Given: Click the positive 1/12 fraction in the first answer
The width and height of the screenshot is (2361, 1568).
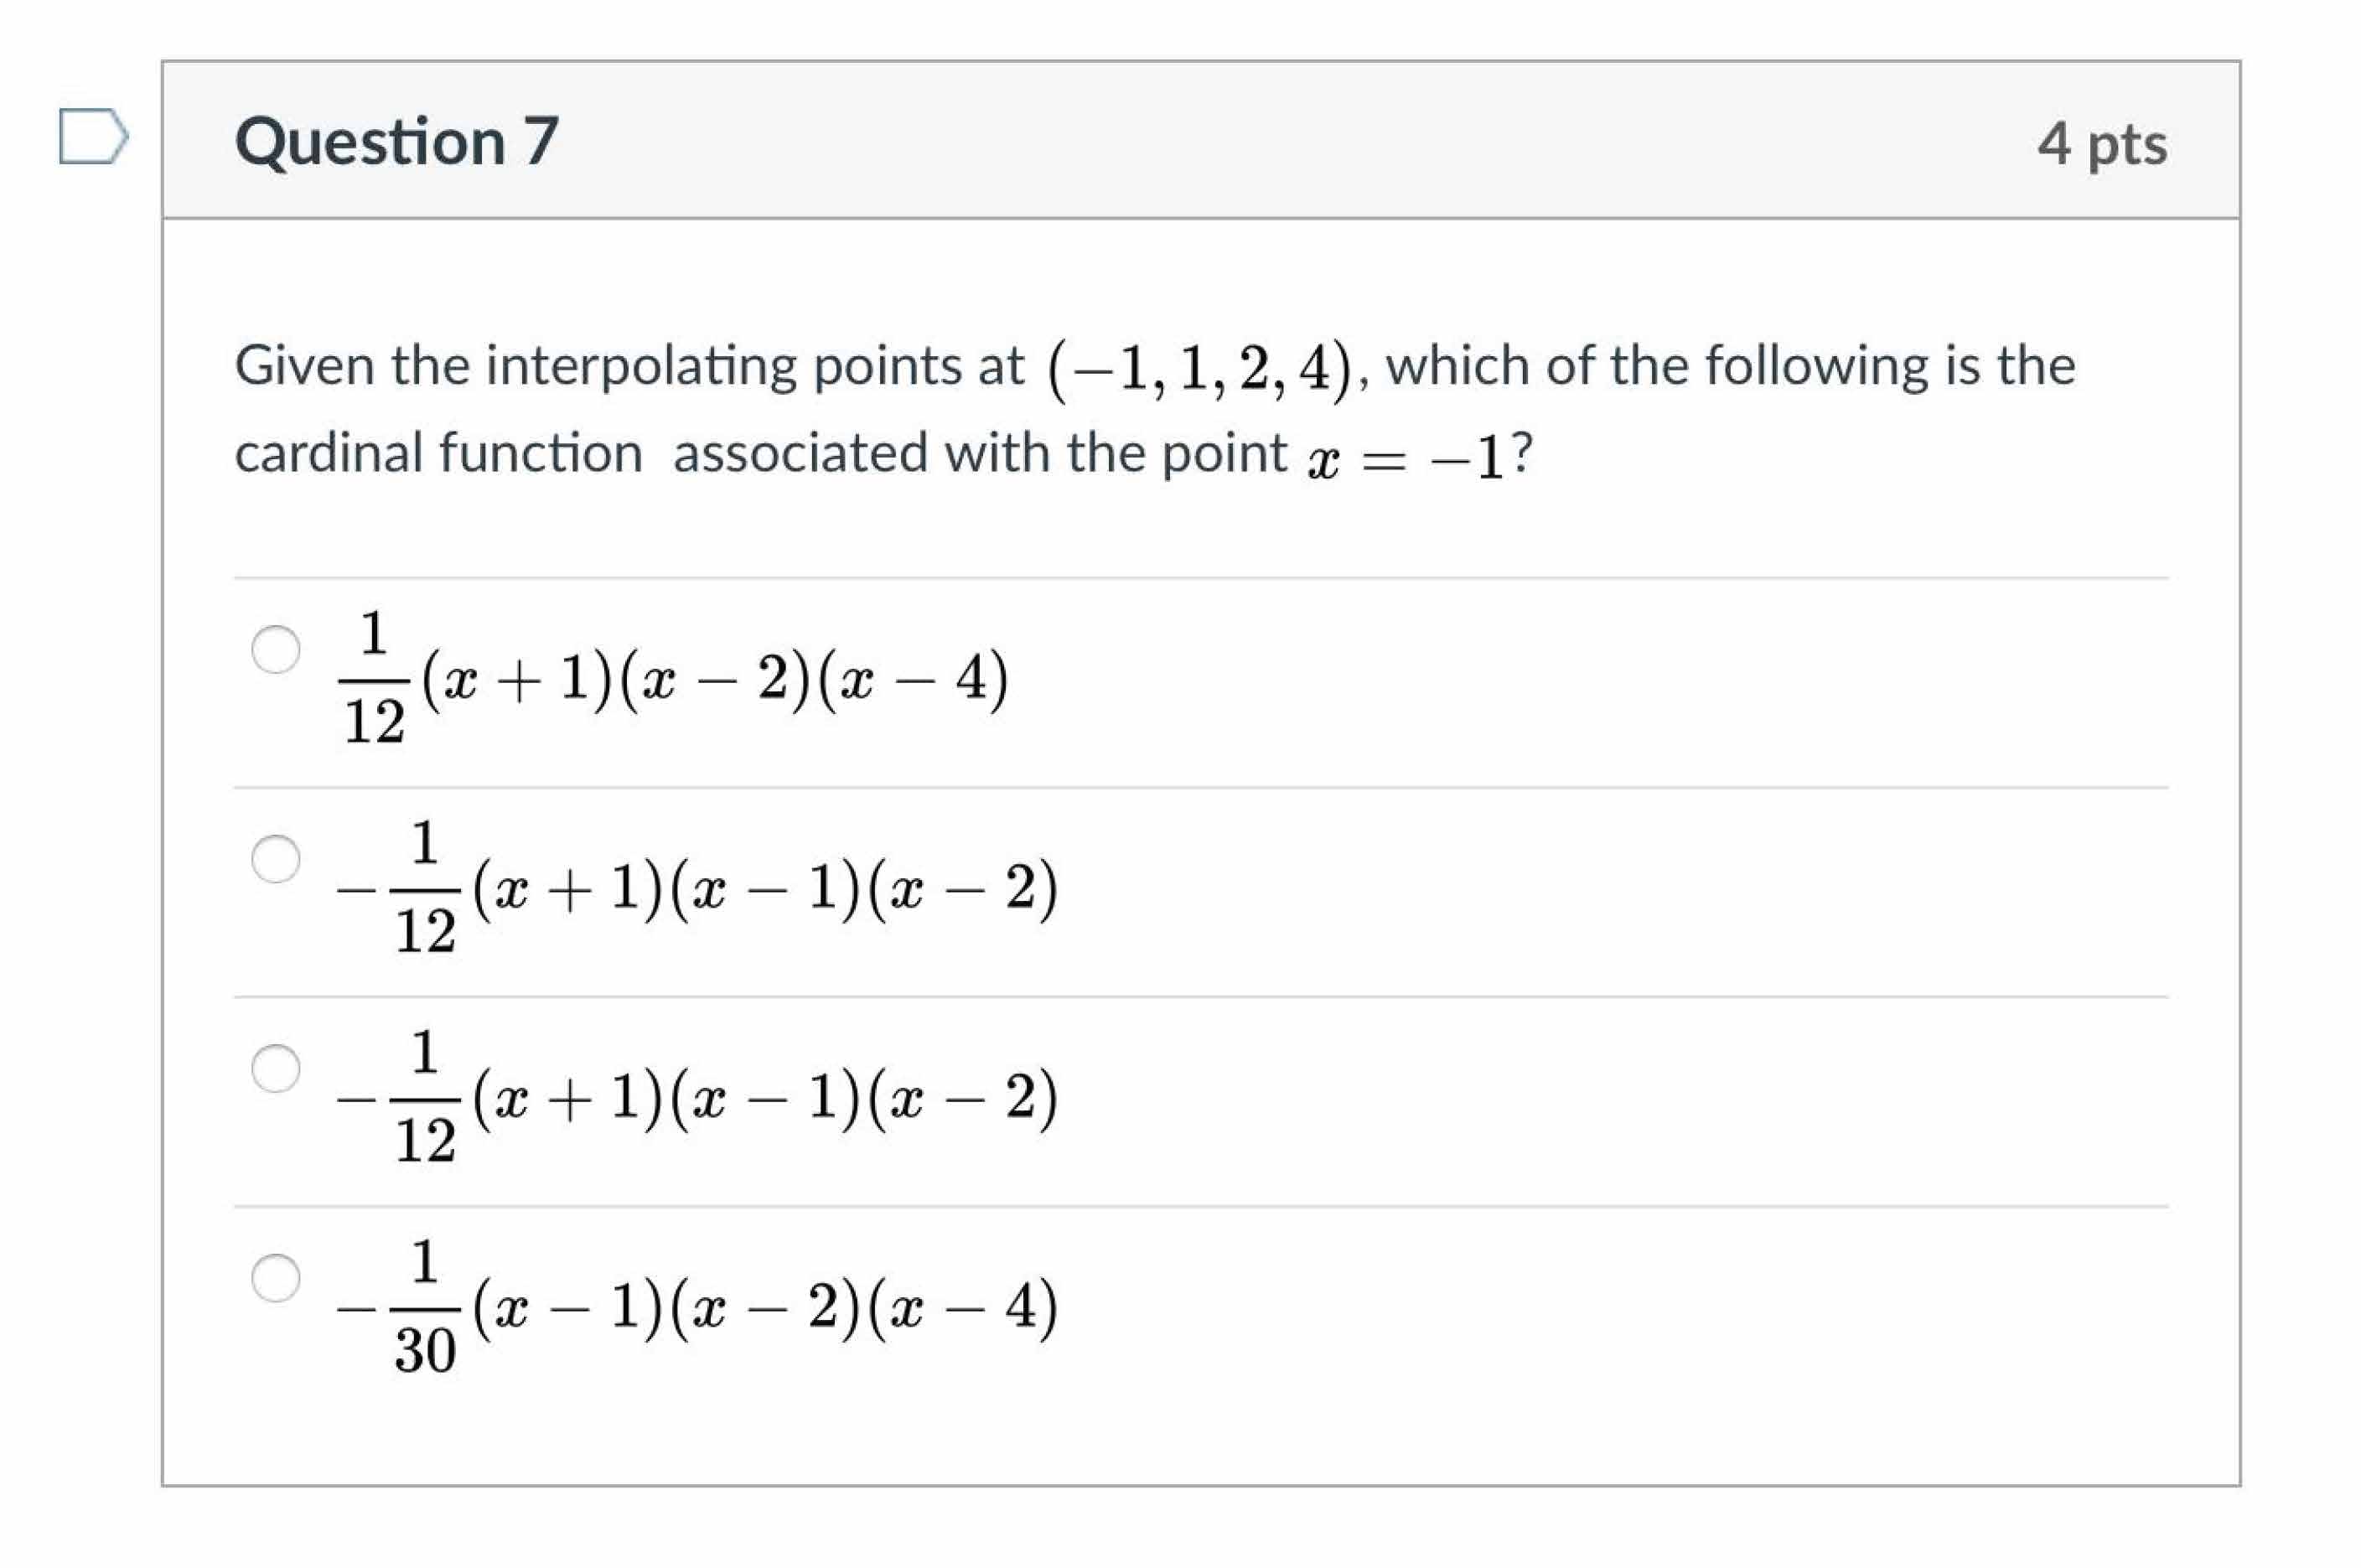Looking at the screenshot, I should coord(374,680).
